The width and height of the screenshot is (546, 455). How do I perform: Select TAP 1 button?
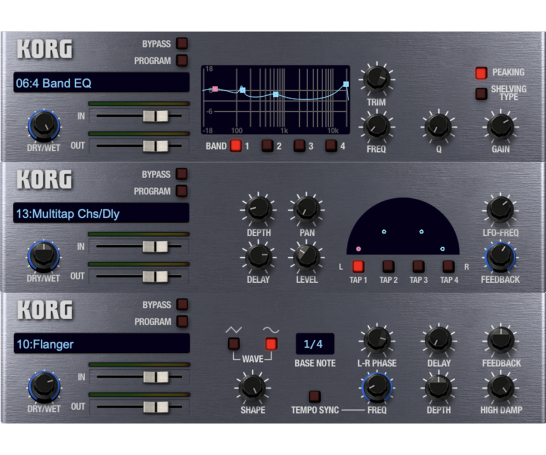click(x=358, y=266)
